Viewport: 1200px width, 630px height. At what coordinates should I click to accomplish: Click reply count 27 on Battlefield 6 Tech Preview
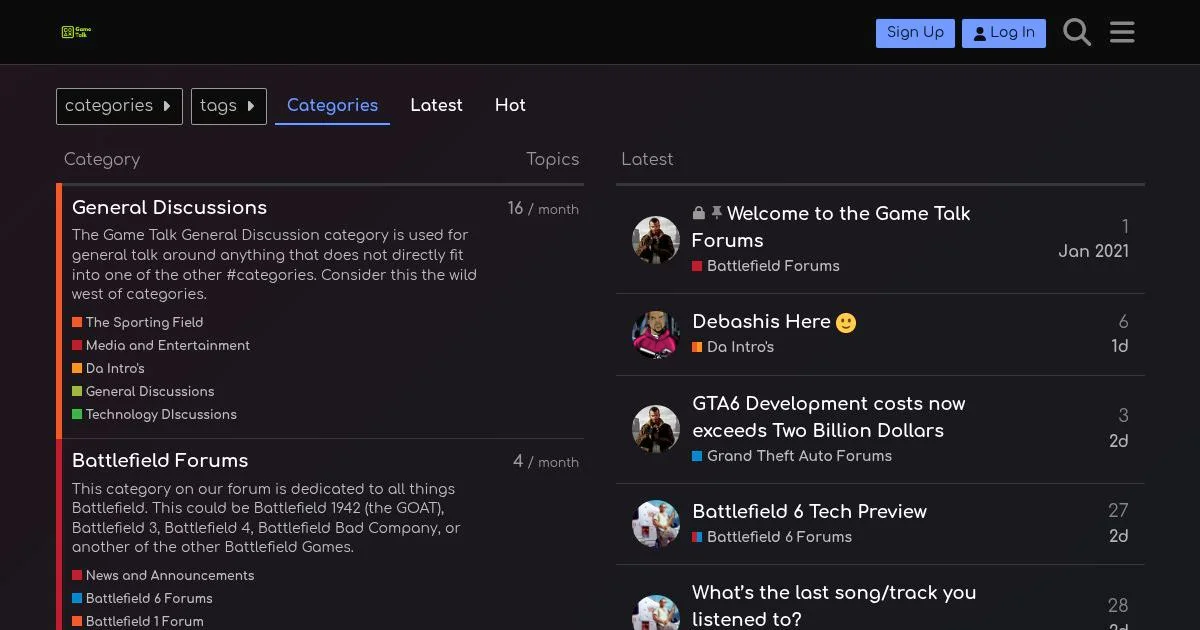(x=1118, y=511)
